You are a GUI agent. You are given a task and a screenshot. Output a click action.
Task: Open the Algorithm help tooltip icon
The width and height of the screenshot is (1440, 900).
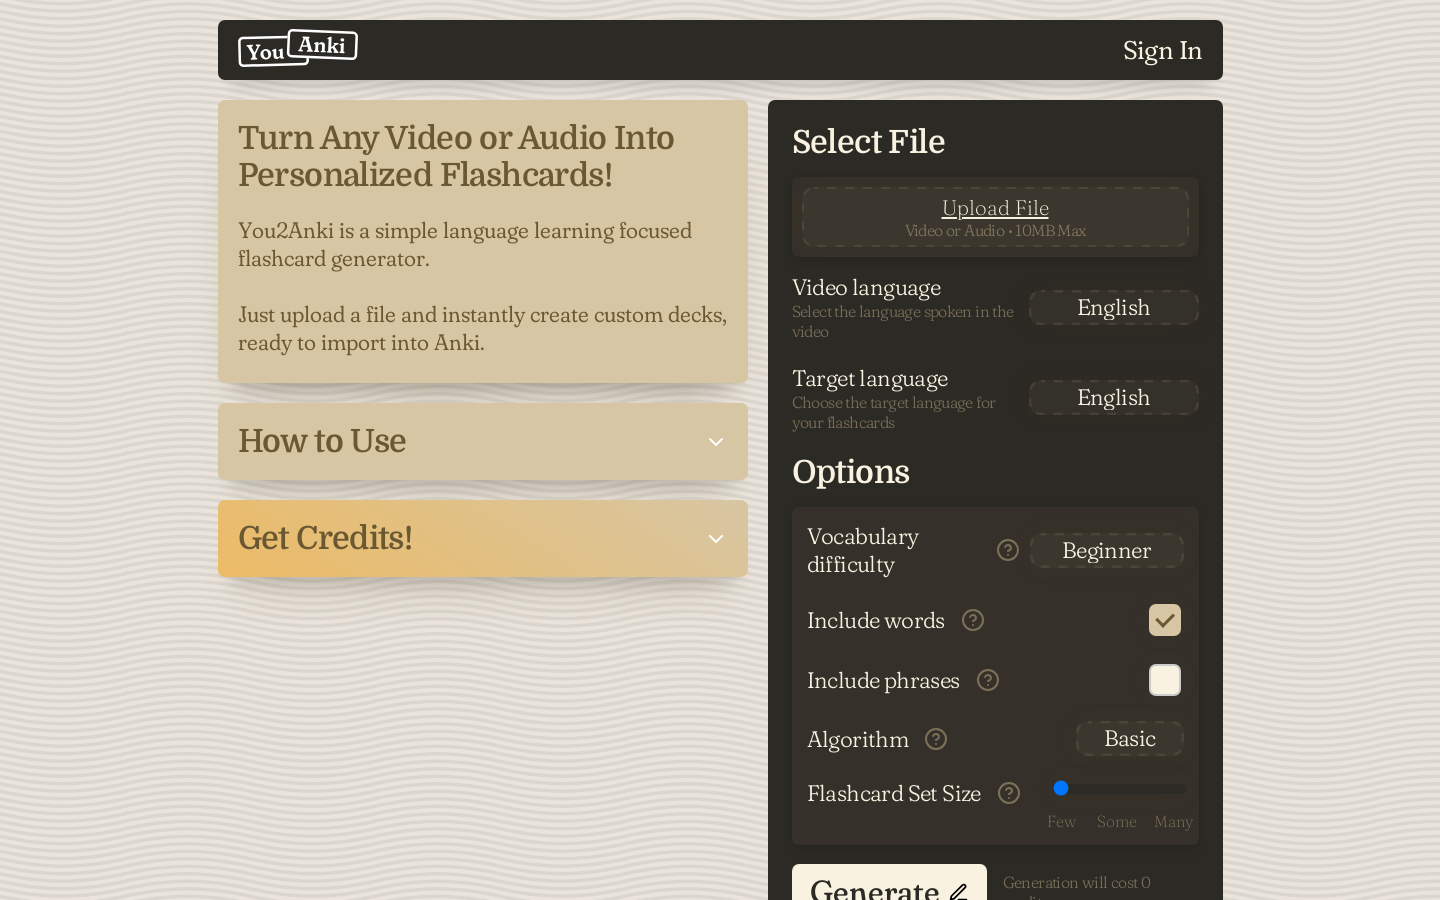click(936, 739)
